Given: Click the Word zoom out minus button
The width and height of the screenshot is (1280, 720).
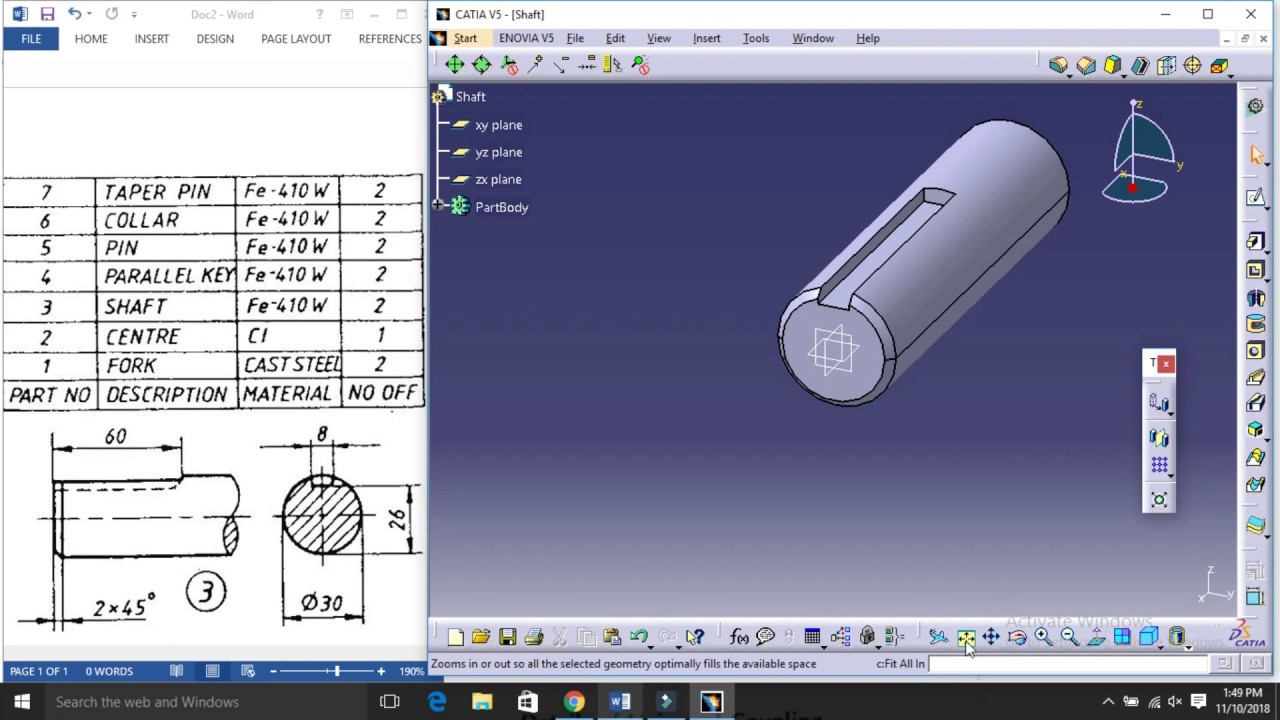Looking at the screenshot, I should pos(273,671).
